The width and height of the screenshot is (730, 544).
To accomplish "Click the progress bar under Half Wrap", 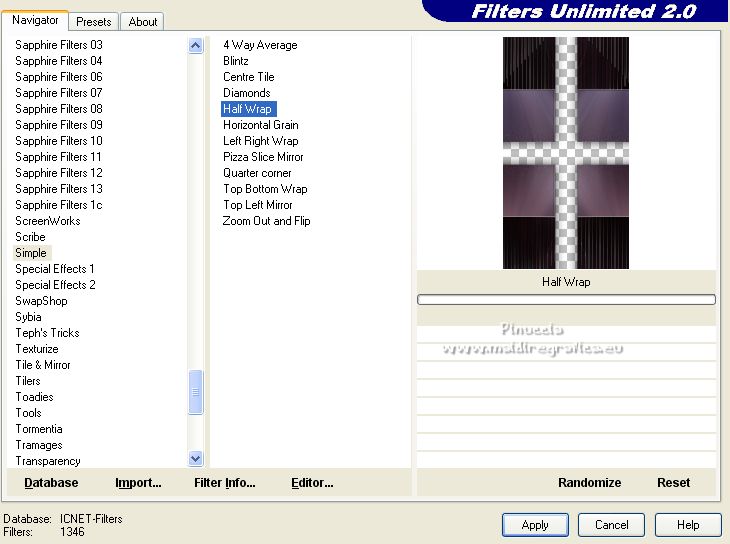I will (x=566, y=299).
